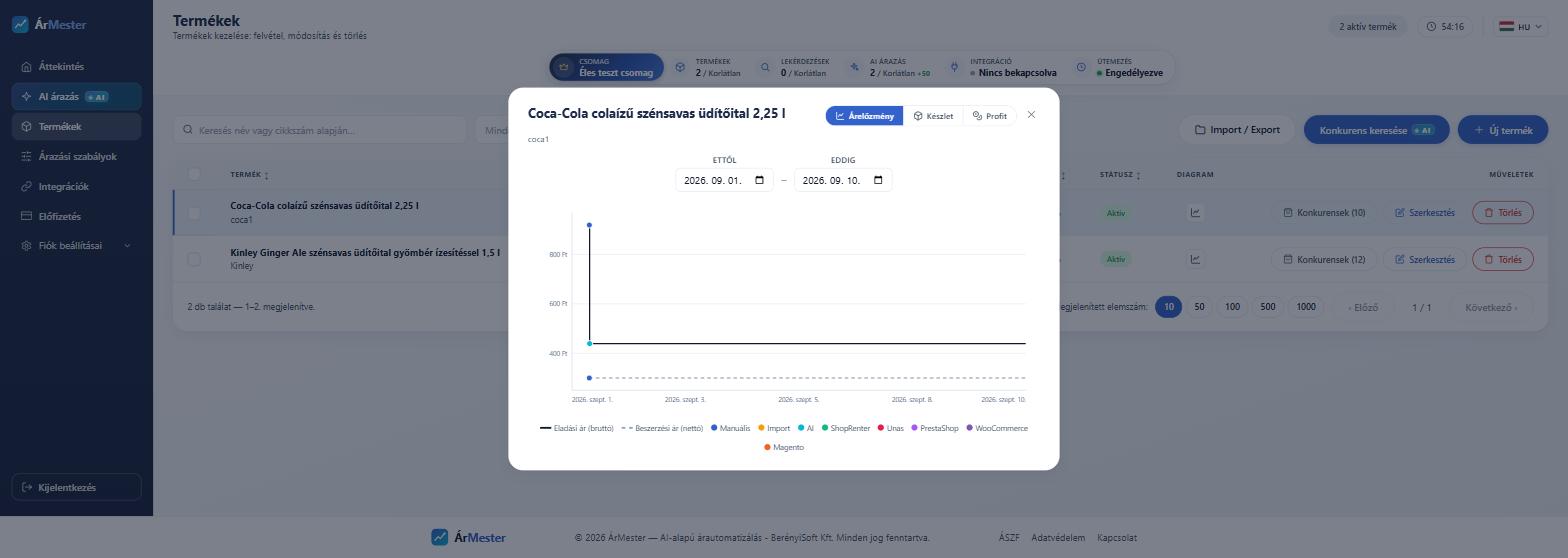Viewport: 1568px width, 558px height.
Task: Click the Ütemezés clock status icon
Action: (x=1081, y=67)
